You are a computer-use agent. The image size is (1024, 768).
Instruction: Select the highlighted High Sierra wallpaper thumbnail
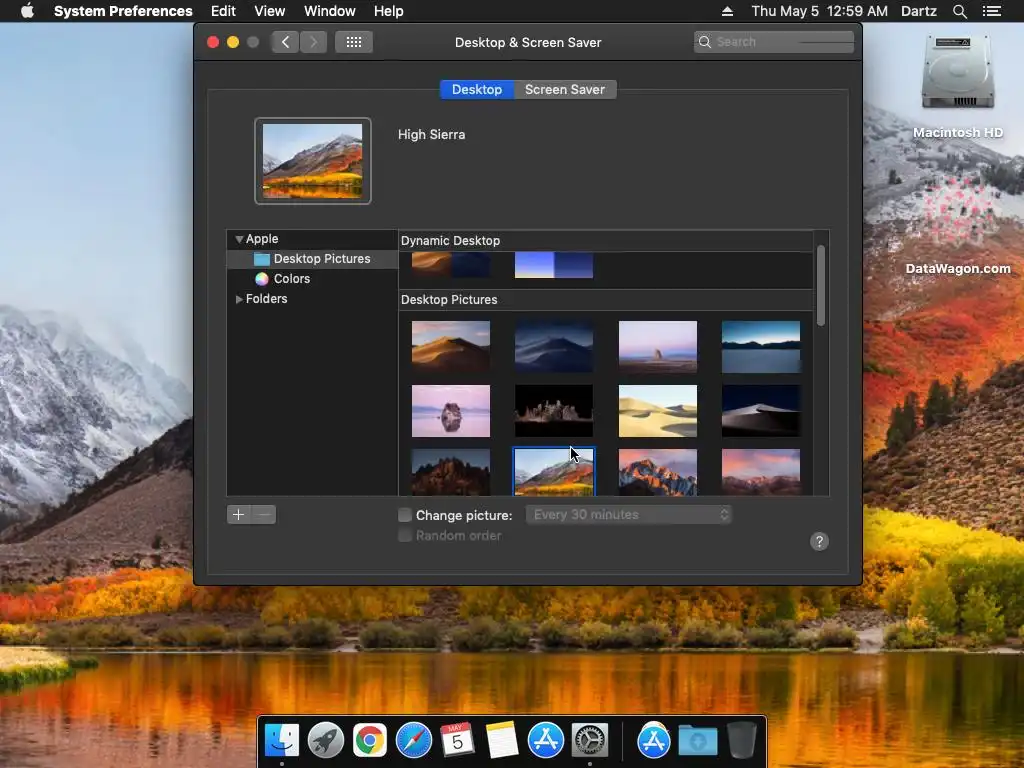point(554,472)
